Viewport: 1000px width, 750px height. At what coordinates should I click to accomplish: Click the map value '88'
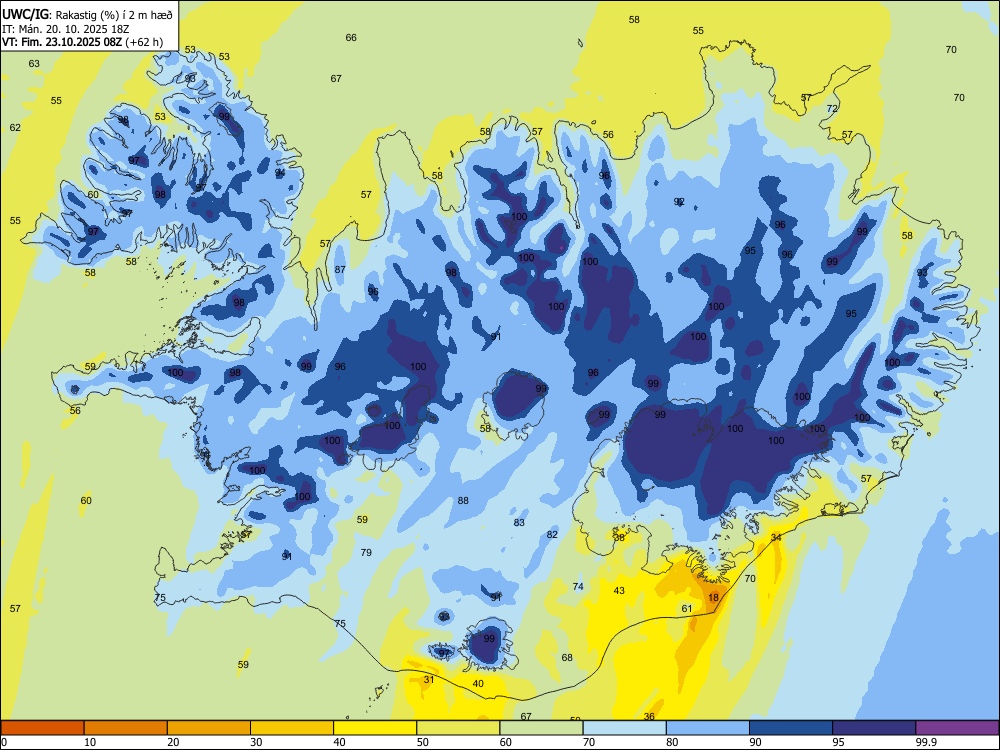coord(463,501)
